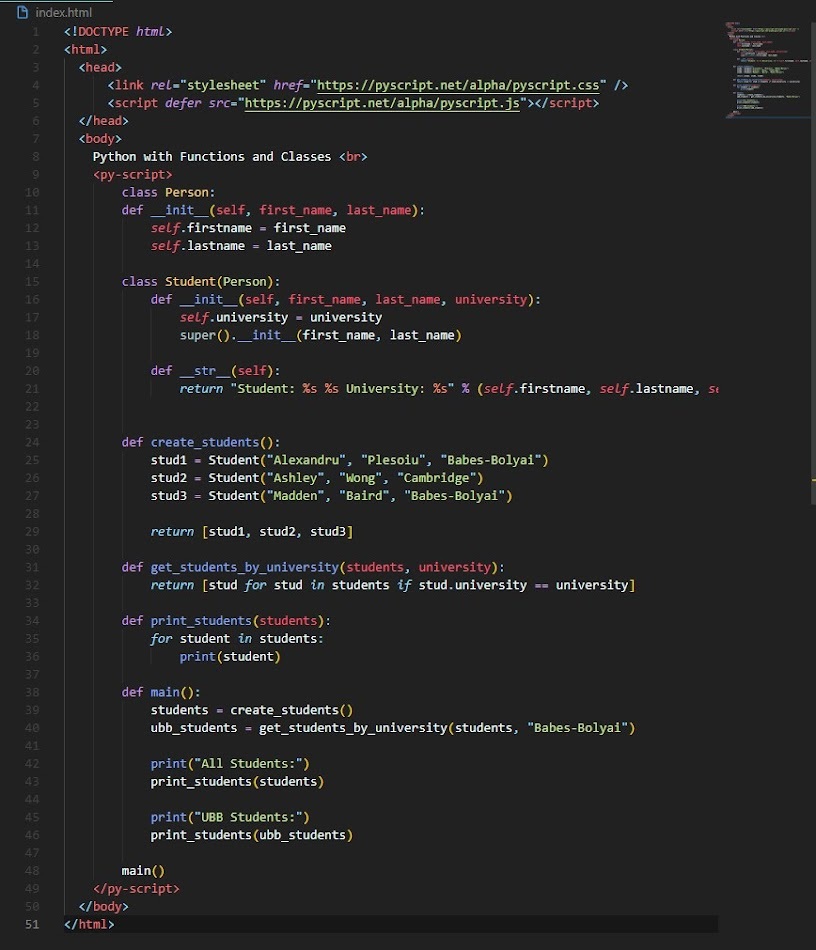816x950 pixels.
Task: Click '<!DOCTYPE html>' on line 1
Action: (x=118, y=32)
